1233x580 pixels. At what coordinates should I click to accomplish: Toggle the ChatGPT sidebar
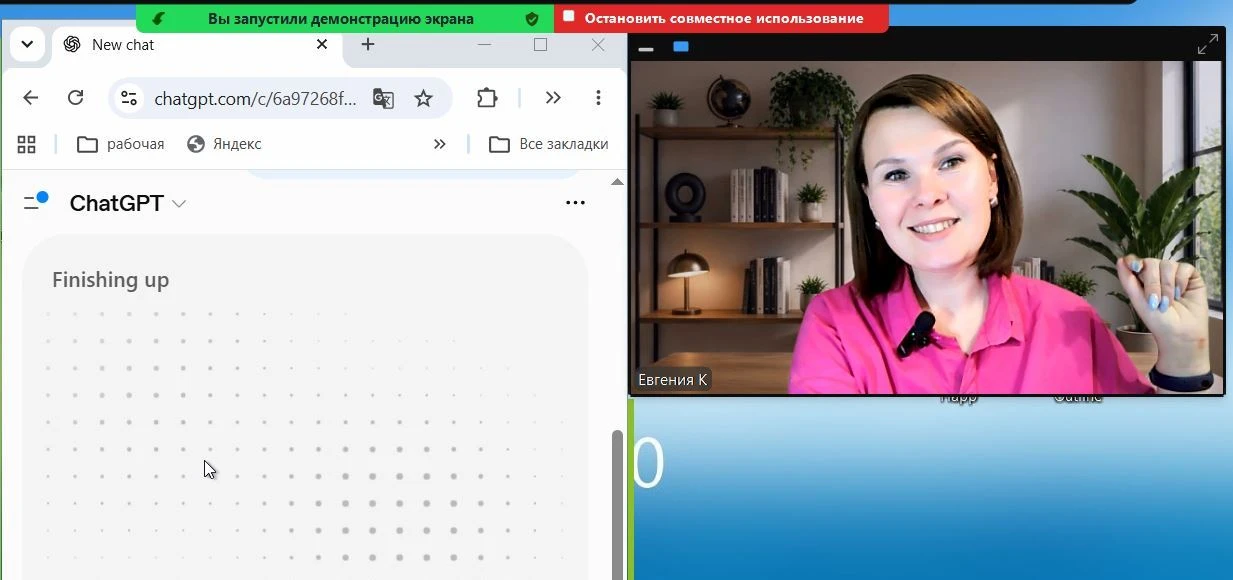(35, 202)
